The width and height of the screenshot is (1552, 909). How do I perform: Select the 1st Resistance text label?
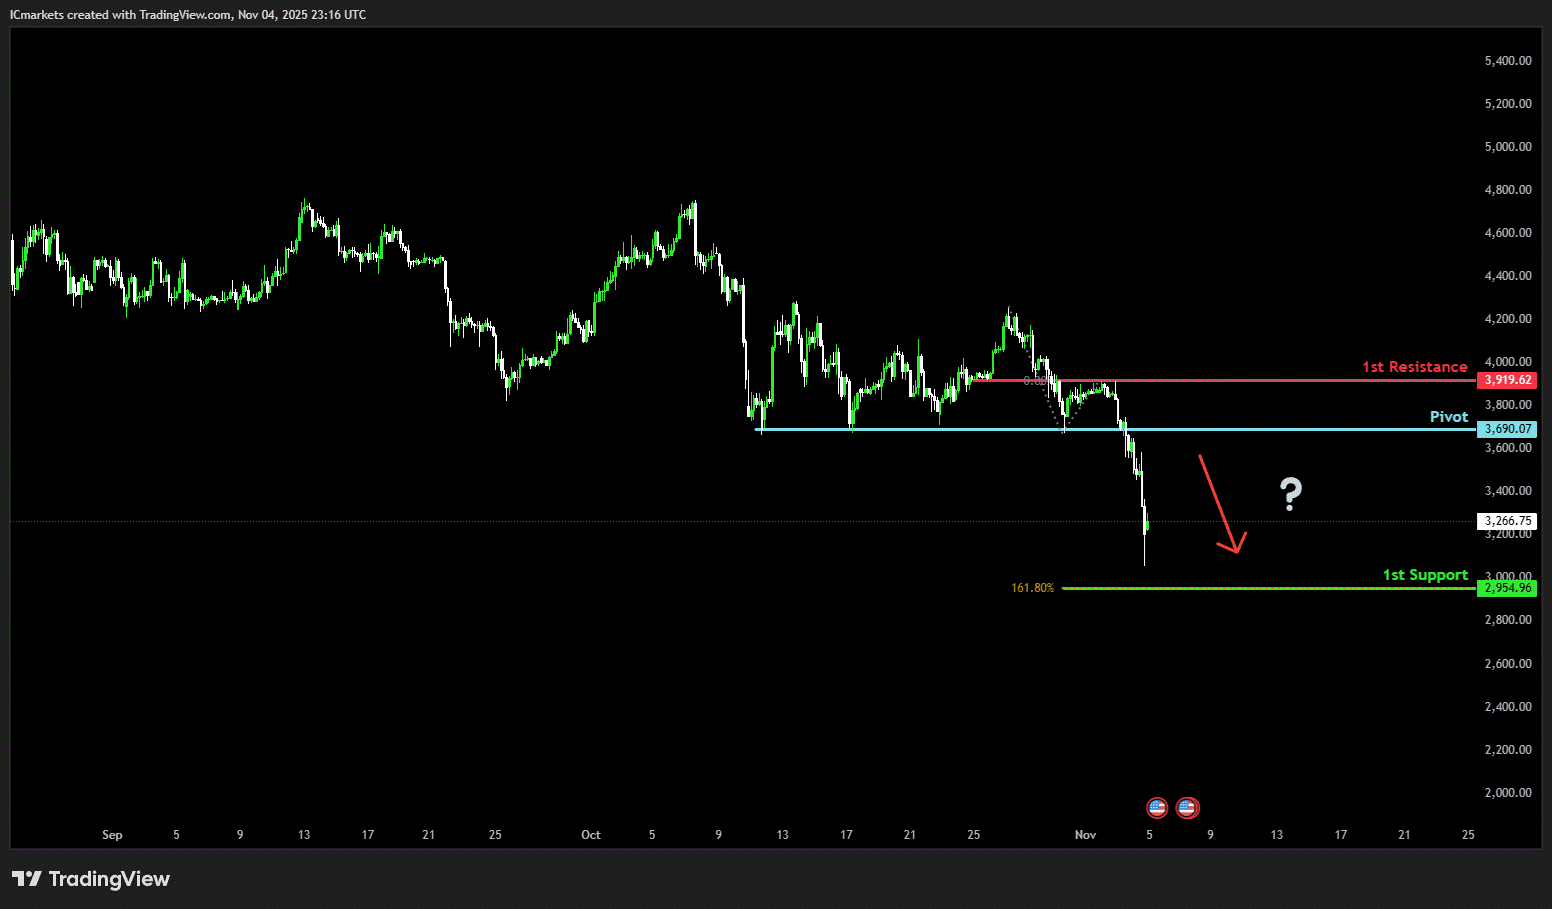tap(1414, 367)
